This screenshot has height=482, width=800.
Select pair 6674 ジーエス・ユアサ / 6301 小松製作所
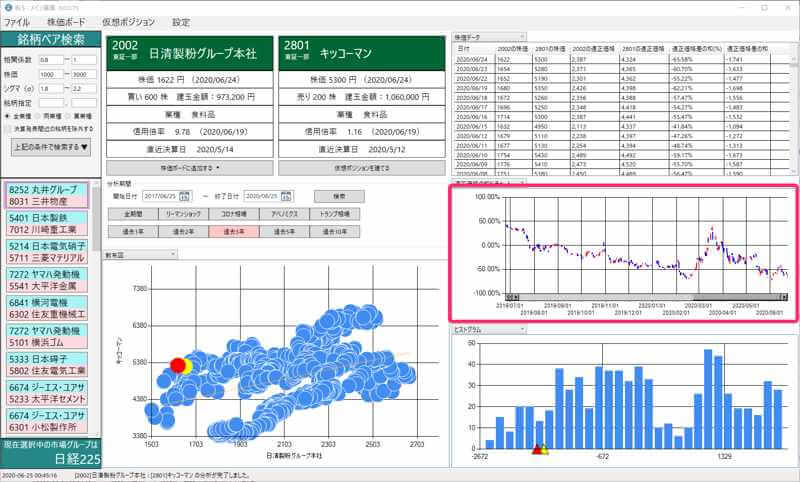[47, 421]
